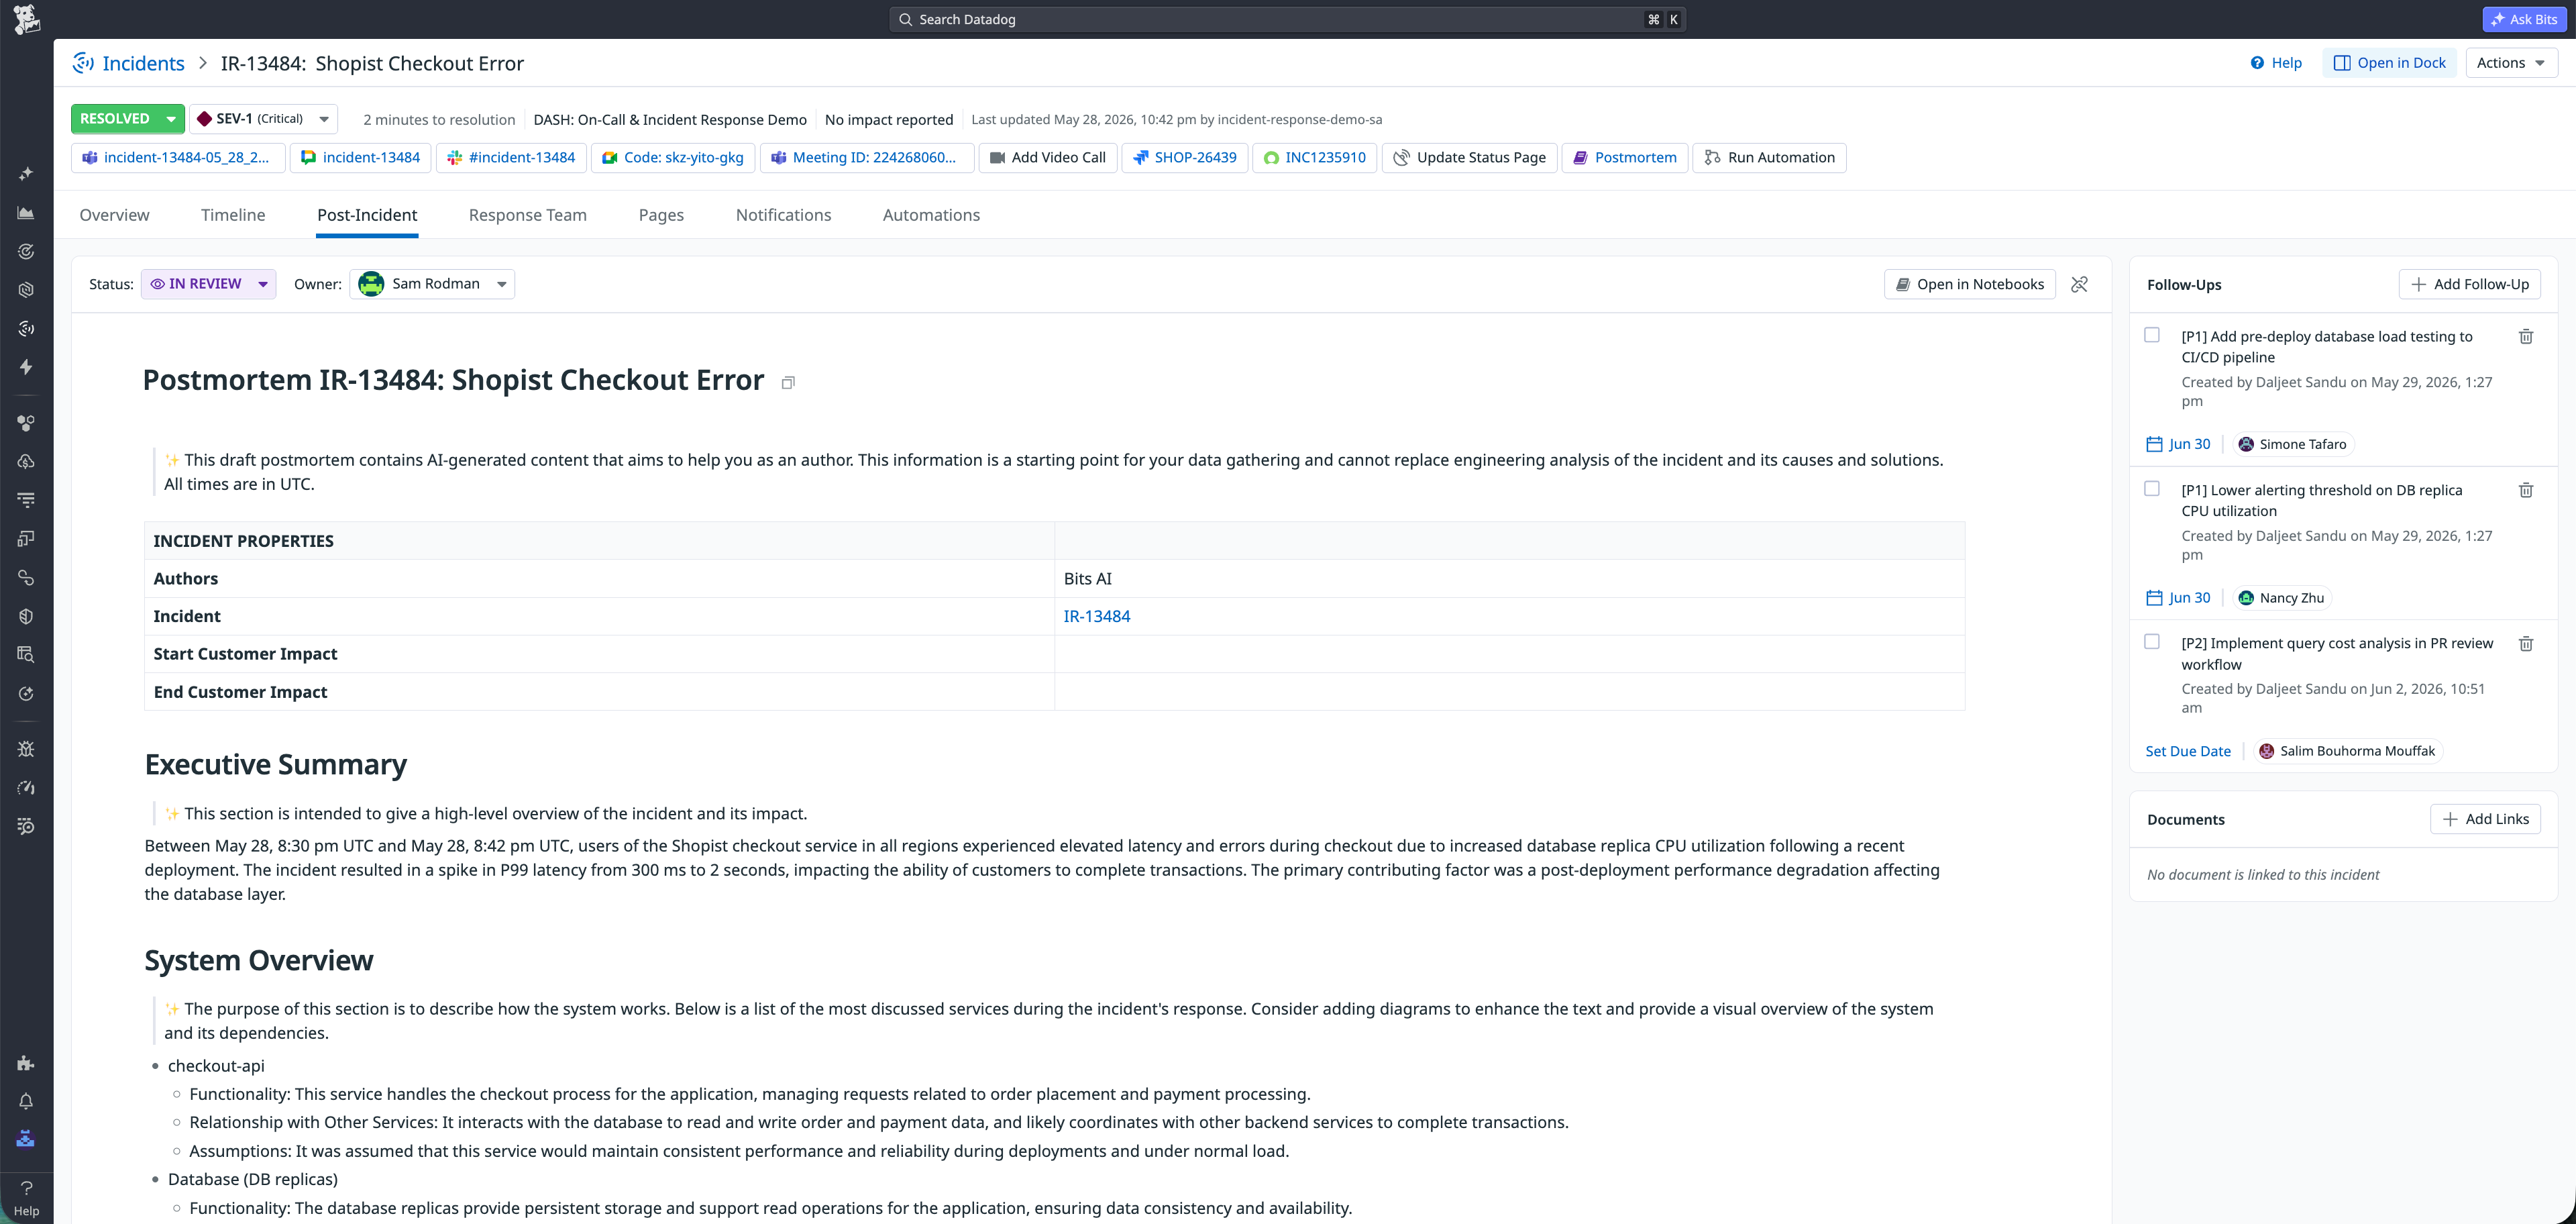Select the Post-Incident tab
The image size is (2576, 1224).
pyautogui.click(x=367, y=215)
